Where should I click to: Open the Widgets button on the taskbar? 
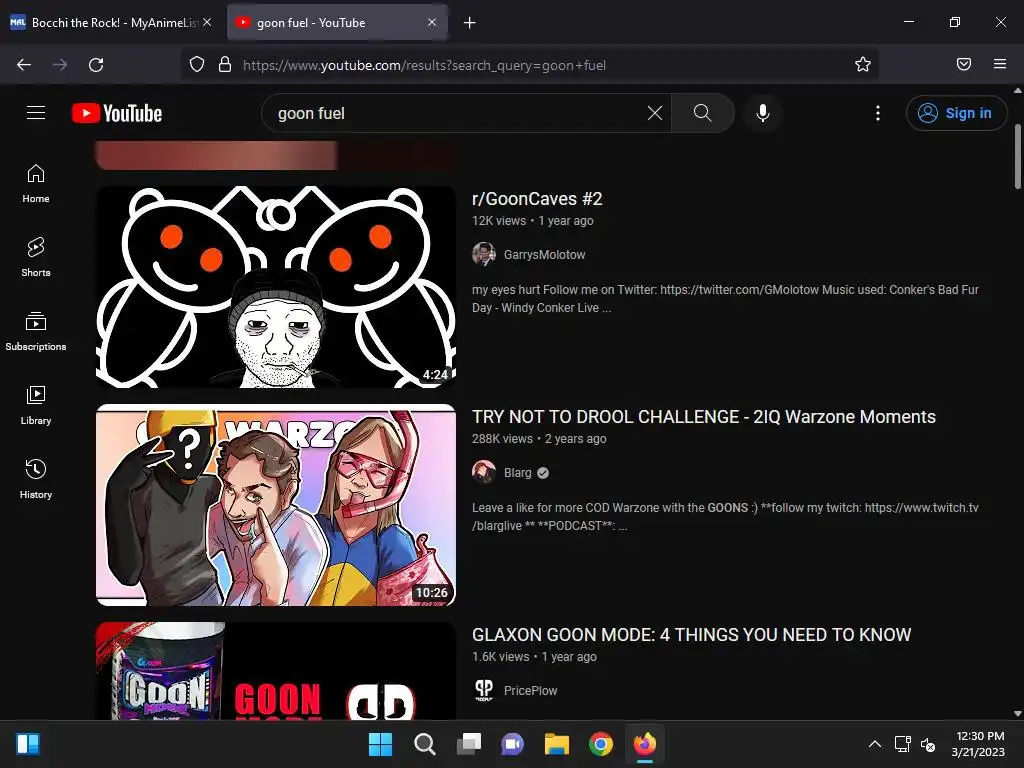[27, 744]
